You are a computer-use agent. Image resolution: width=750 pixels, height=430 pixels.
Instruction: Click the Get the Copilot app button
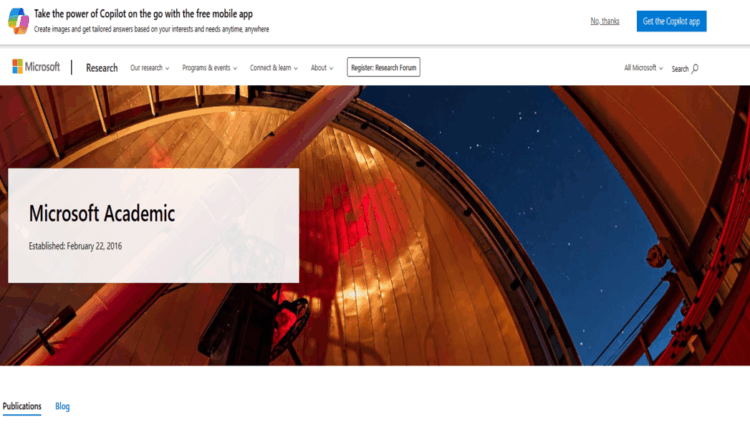[x=671, y=21]
